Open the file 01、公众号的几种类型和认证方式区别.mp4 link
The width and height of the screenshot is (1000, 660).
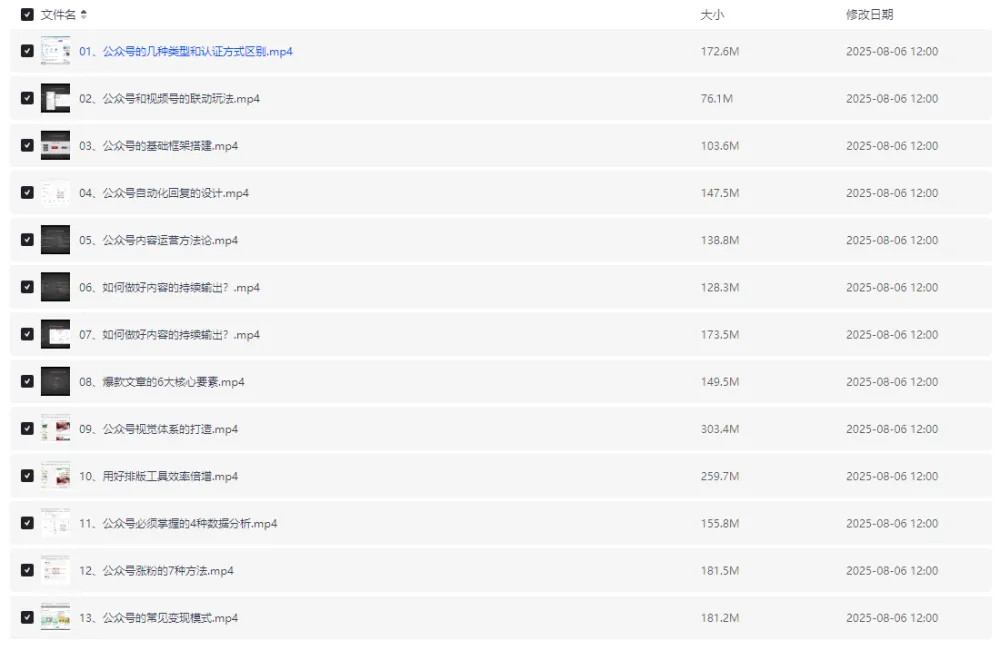186,51
